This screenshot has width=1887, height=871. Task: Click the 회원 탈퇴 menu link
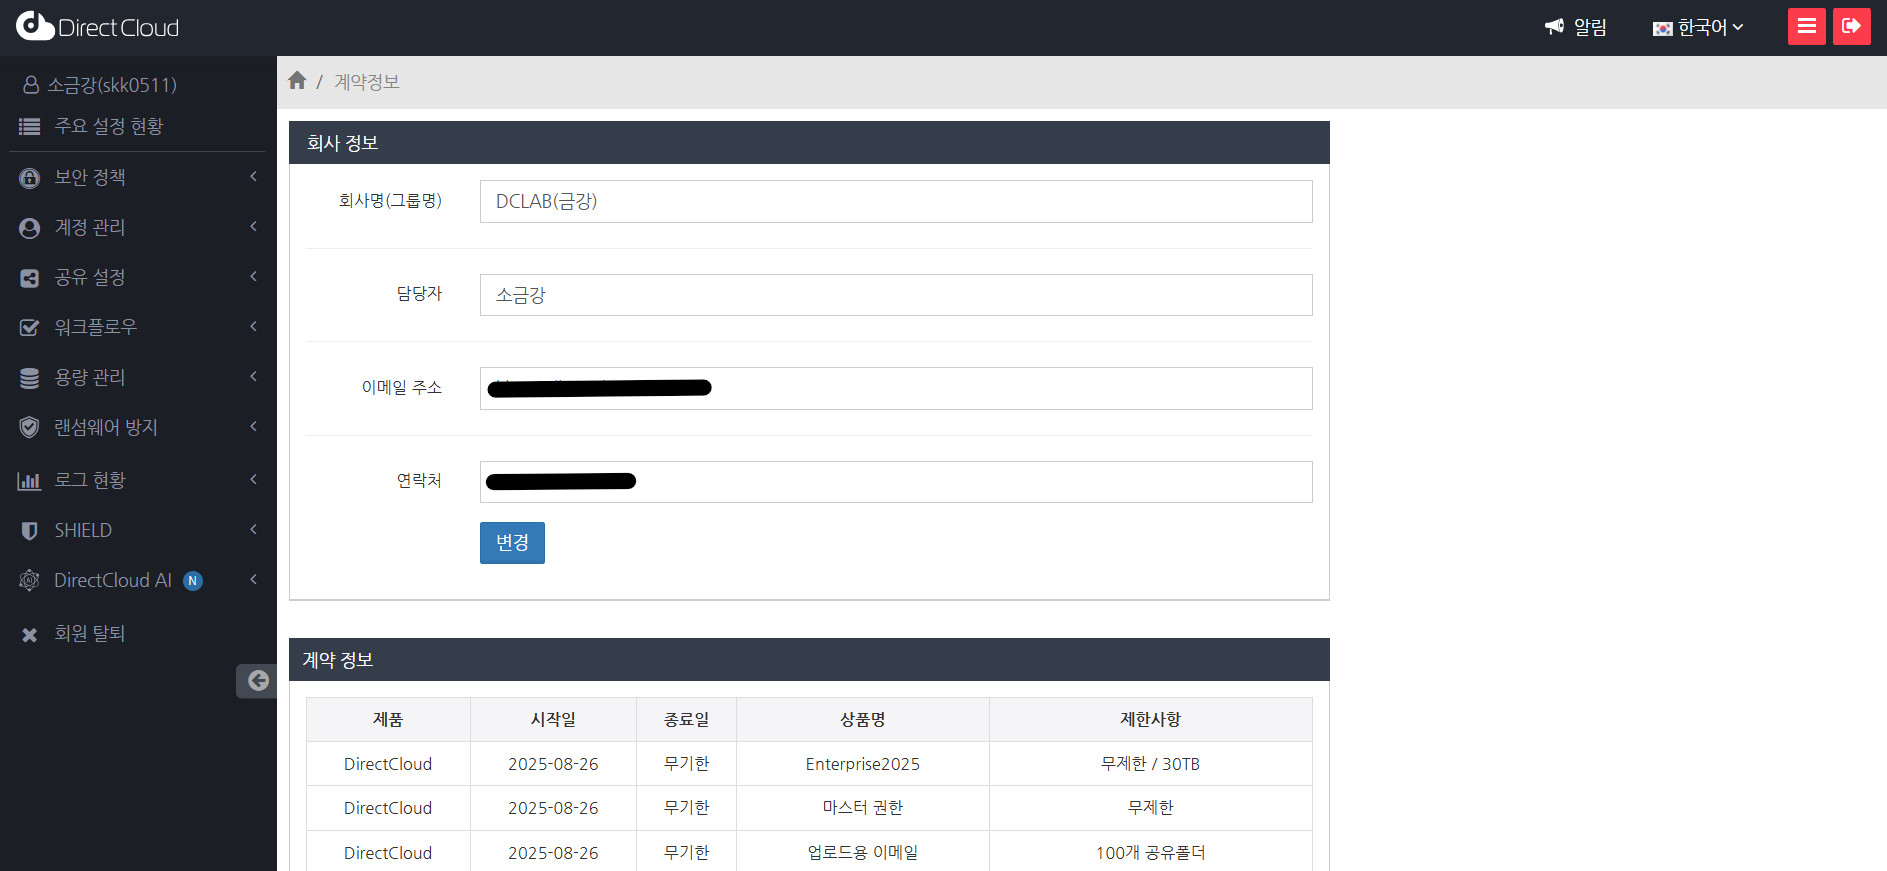90,634
